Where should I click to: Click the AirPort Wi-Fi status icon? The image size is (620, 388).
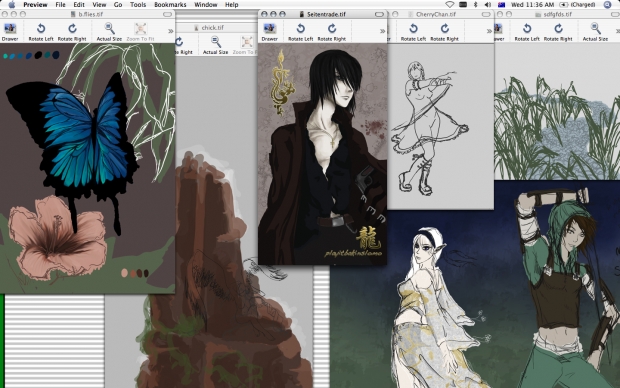tap(450, 5)
